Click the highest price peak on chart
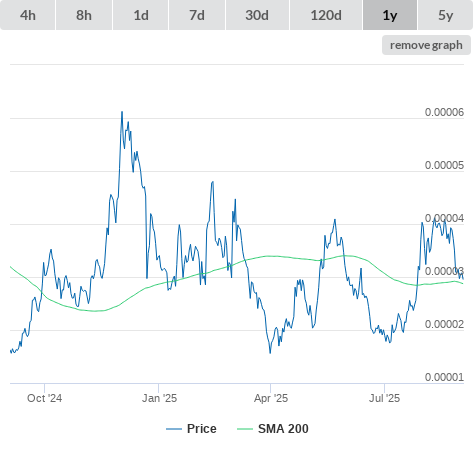Image resolution: width=474 pixels, height=455 pixels. click(122, 112)
